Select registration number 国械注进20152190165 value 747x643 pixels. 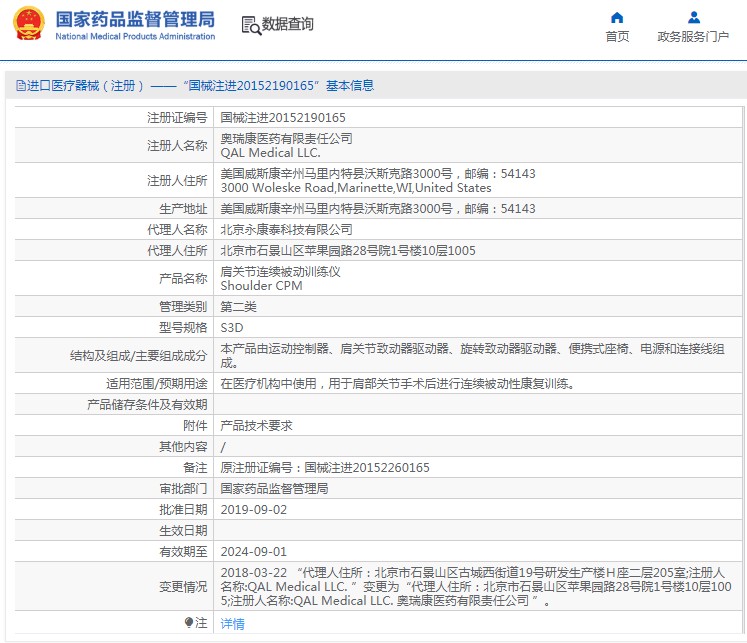[283, 118]
